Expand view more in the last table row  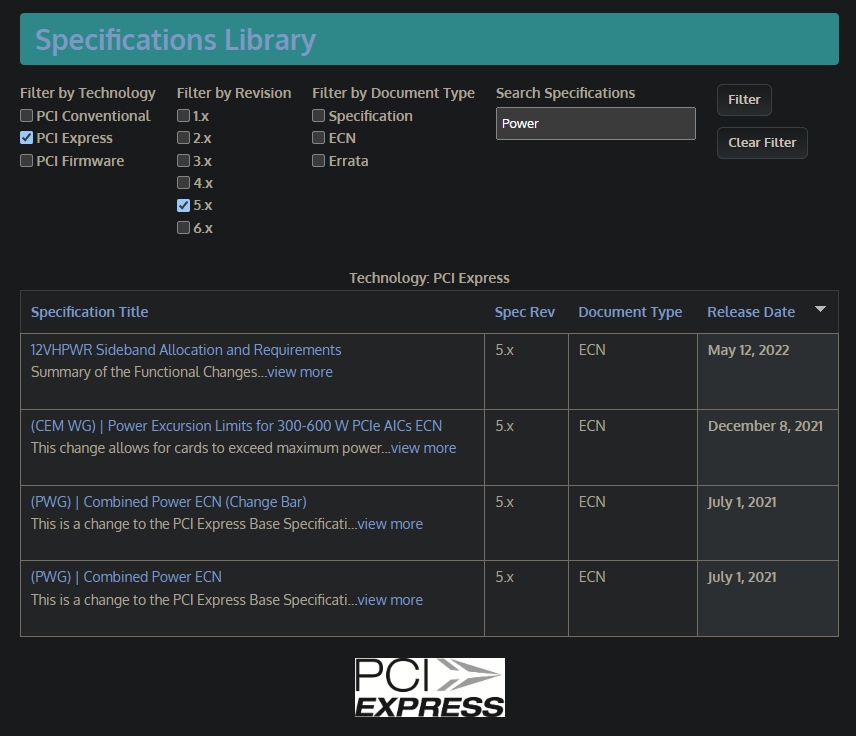(x=390, y=600)
